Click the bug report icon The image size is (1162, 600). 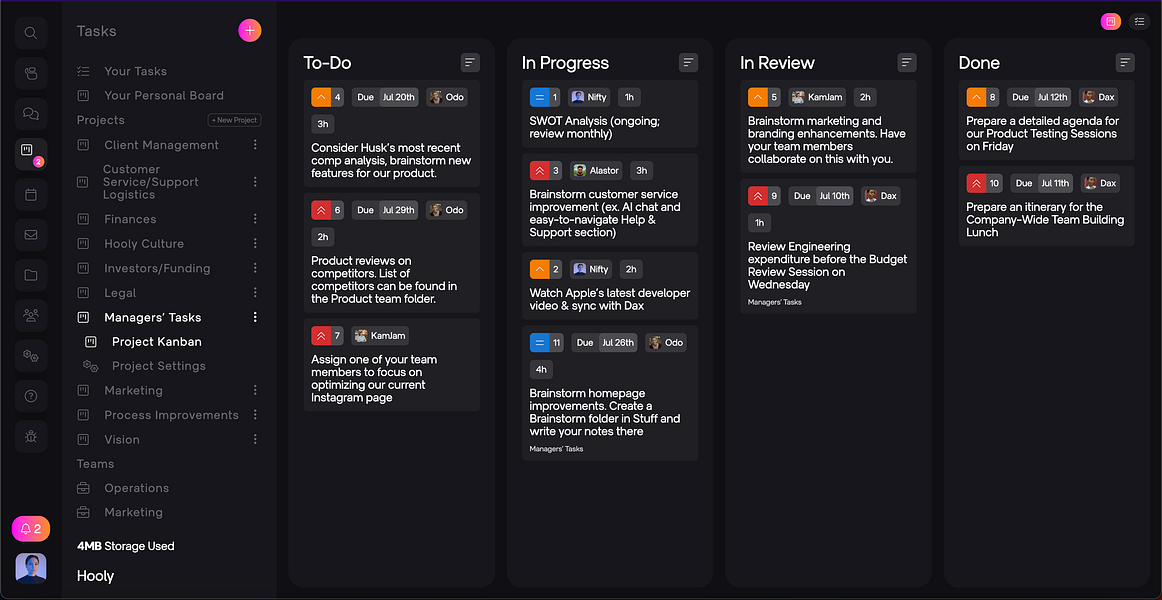pyautogui.click(x=31, y=436)
